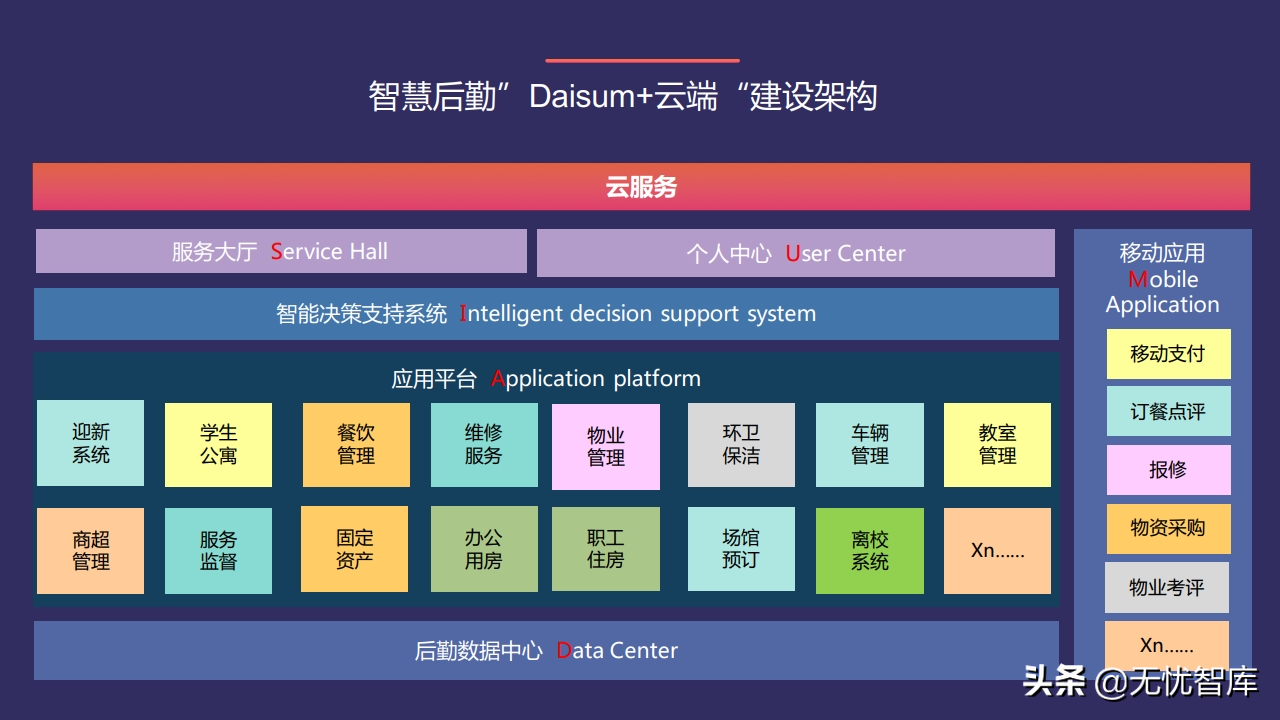Select the 迎新系统 module block
The width and height of the screenshot is (1280, 720).
coord(90,444)
